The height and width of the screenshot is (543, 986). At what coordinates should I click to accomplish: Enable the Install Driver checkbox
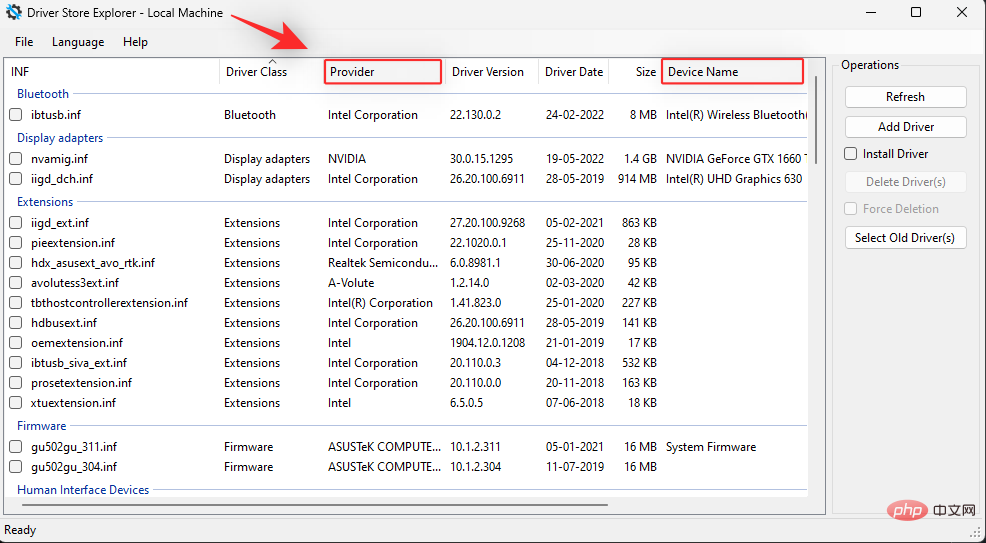pos(851,154)
